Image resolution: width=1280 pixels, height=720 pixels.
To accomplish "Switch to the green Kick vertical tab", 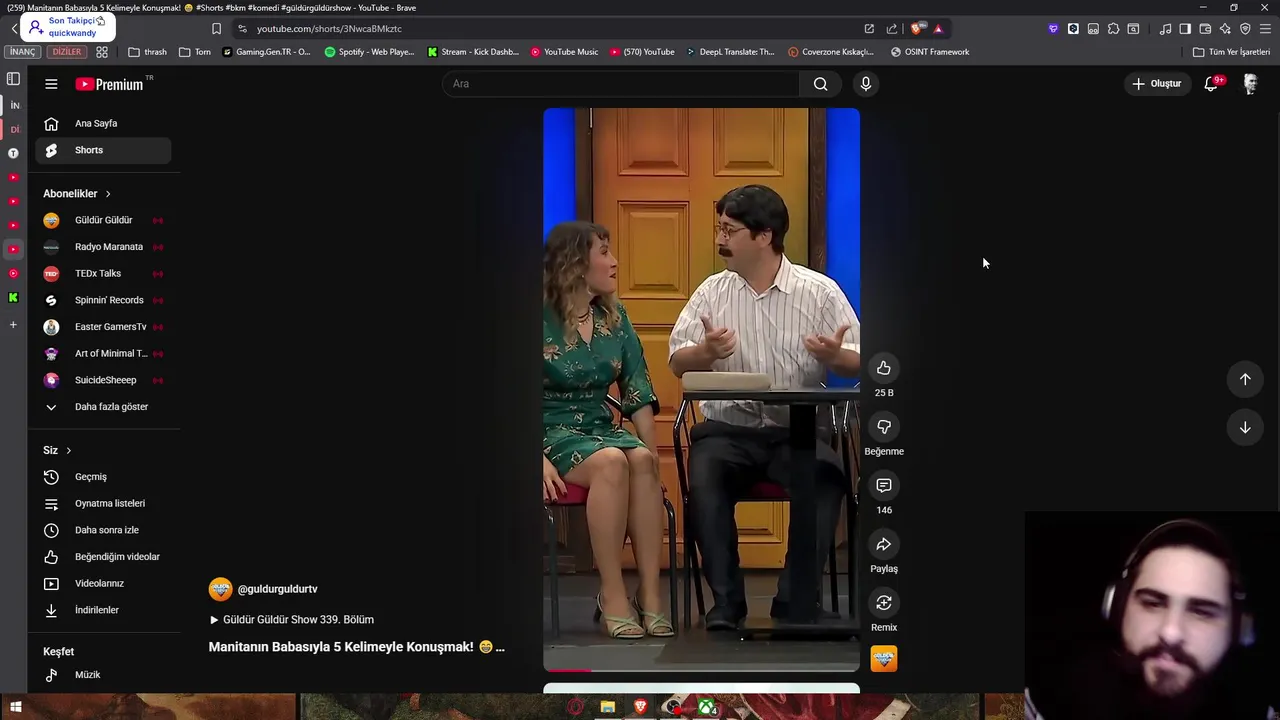I will 13,298.
